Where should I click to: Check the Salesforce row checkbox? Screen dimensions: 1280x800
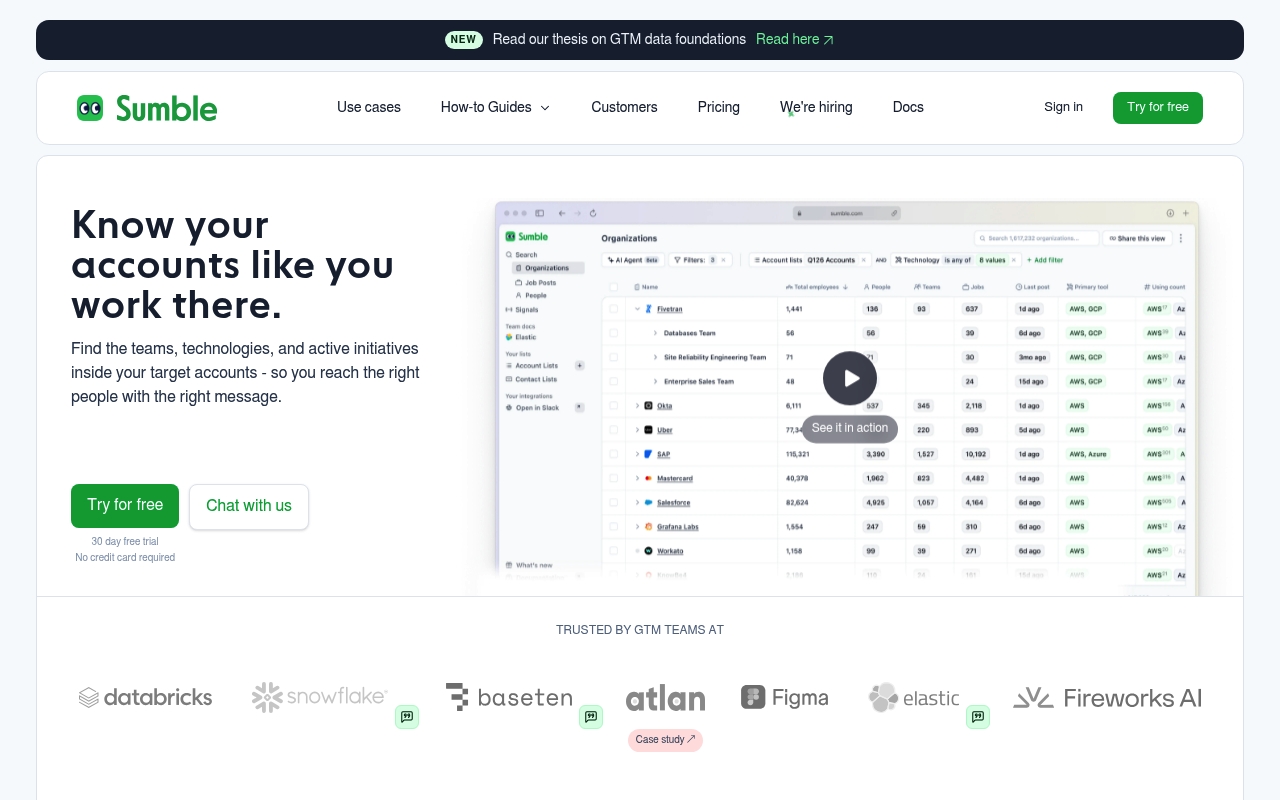pos(614,503)
